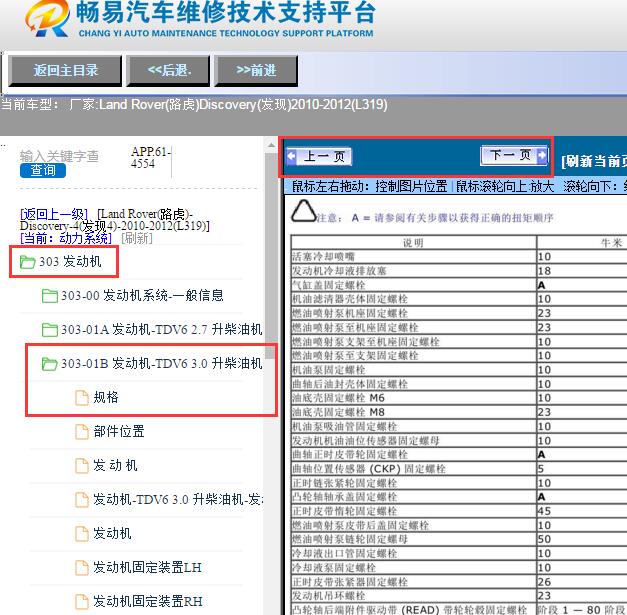Click document icon beside 发动机固定装置RH

coord(82,601)
